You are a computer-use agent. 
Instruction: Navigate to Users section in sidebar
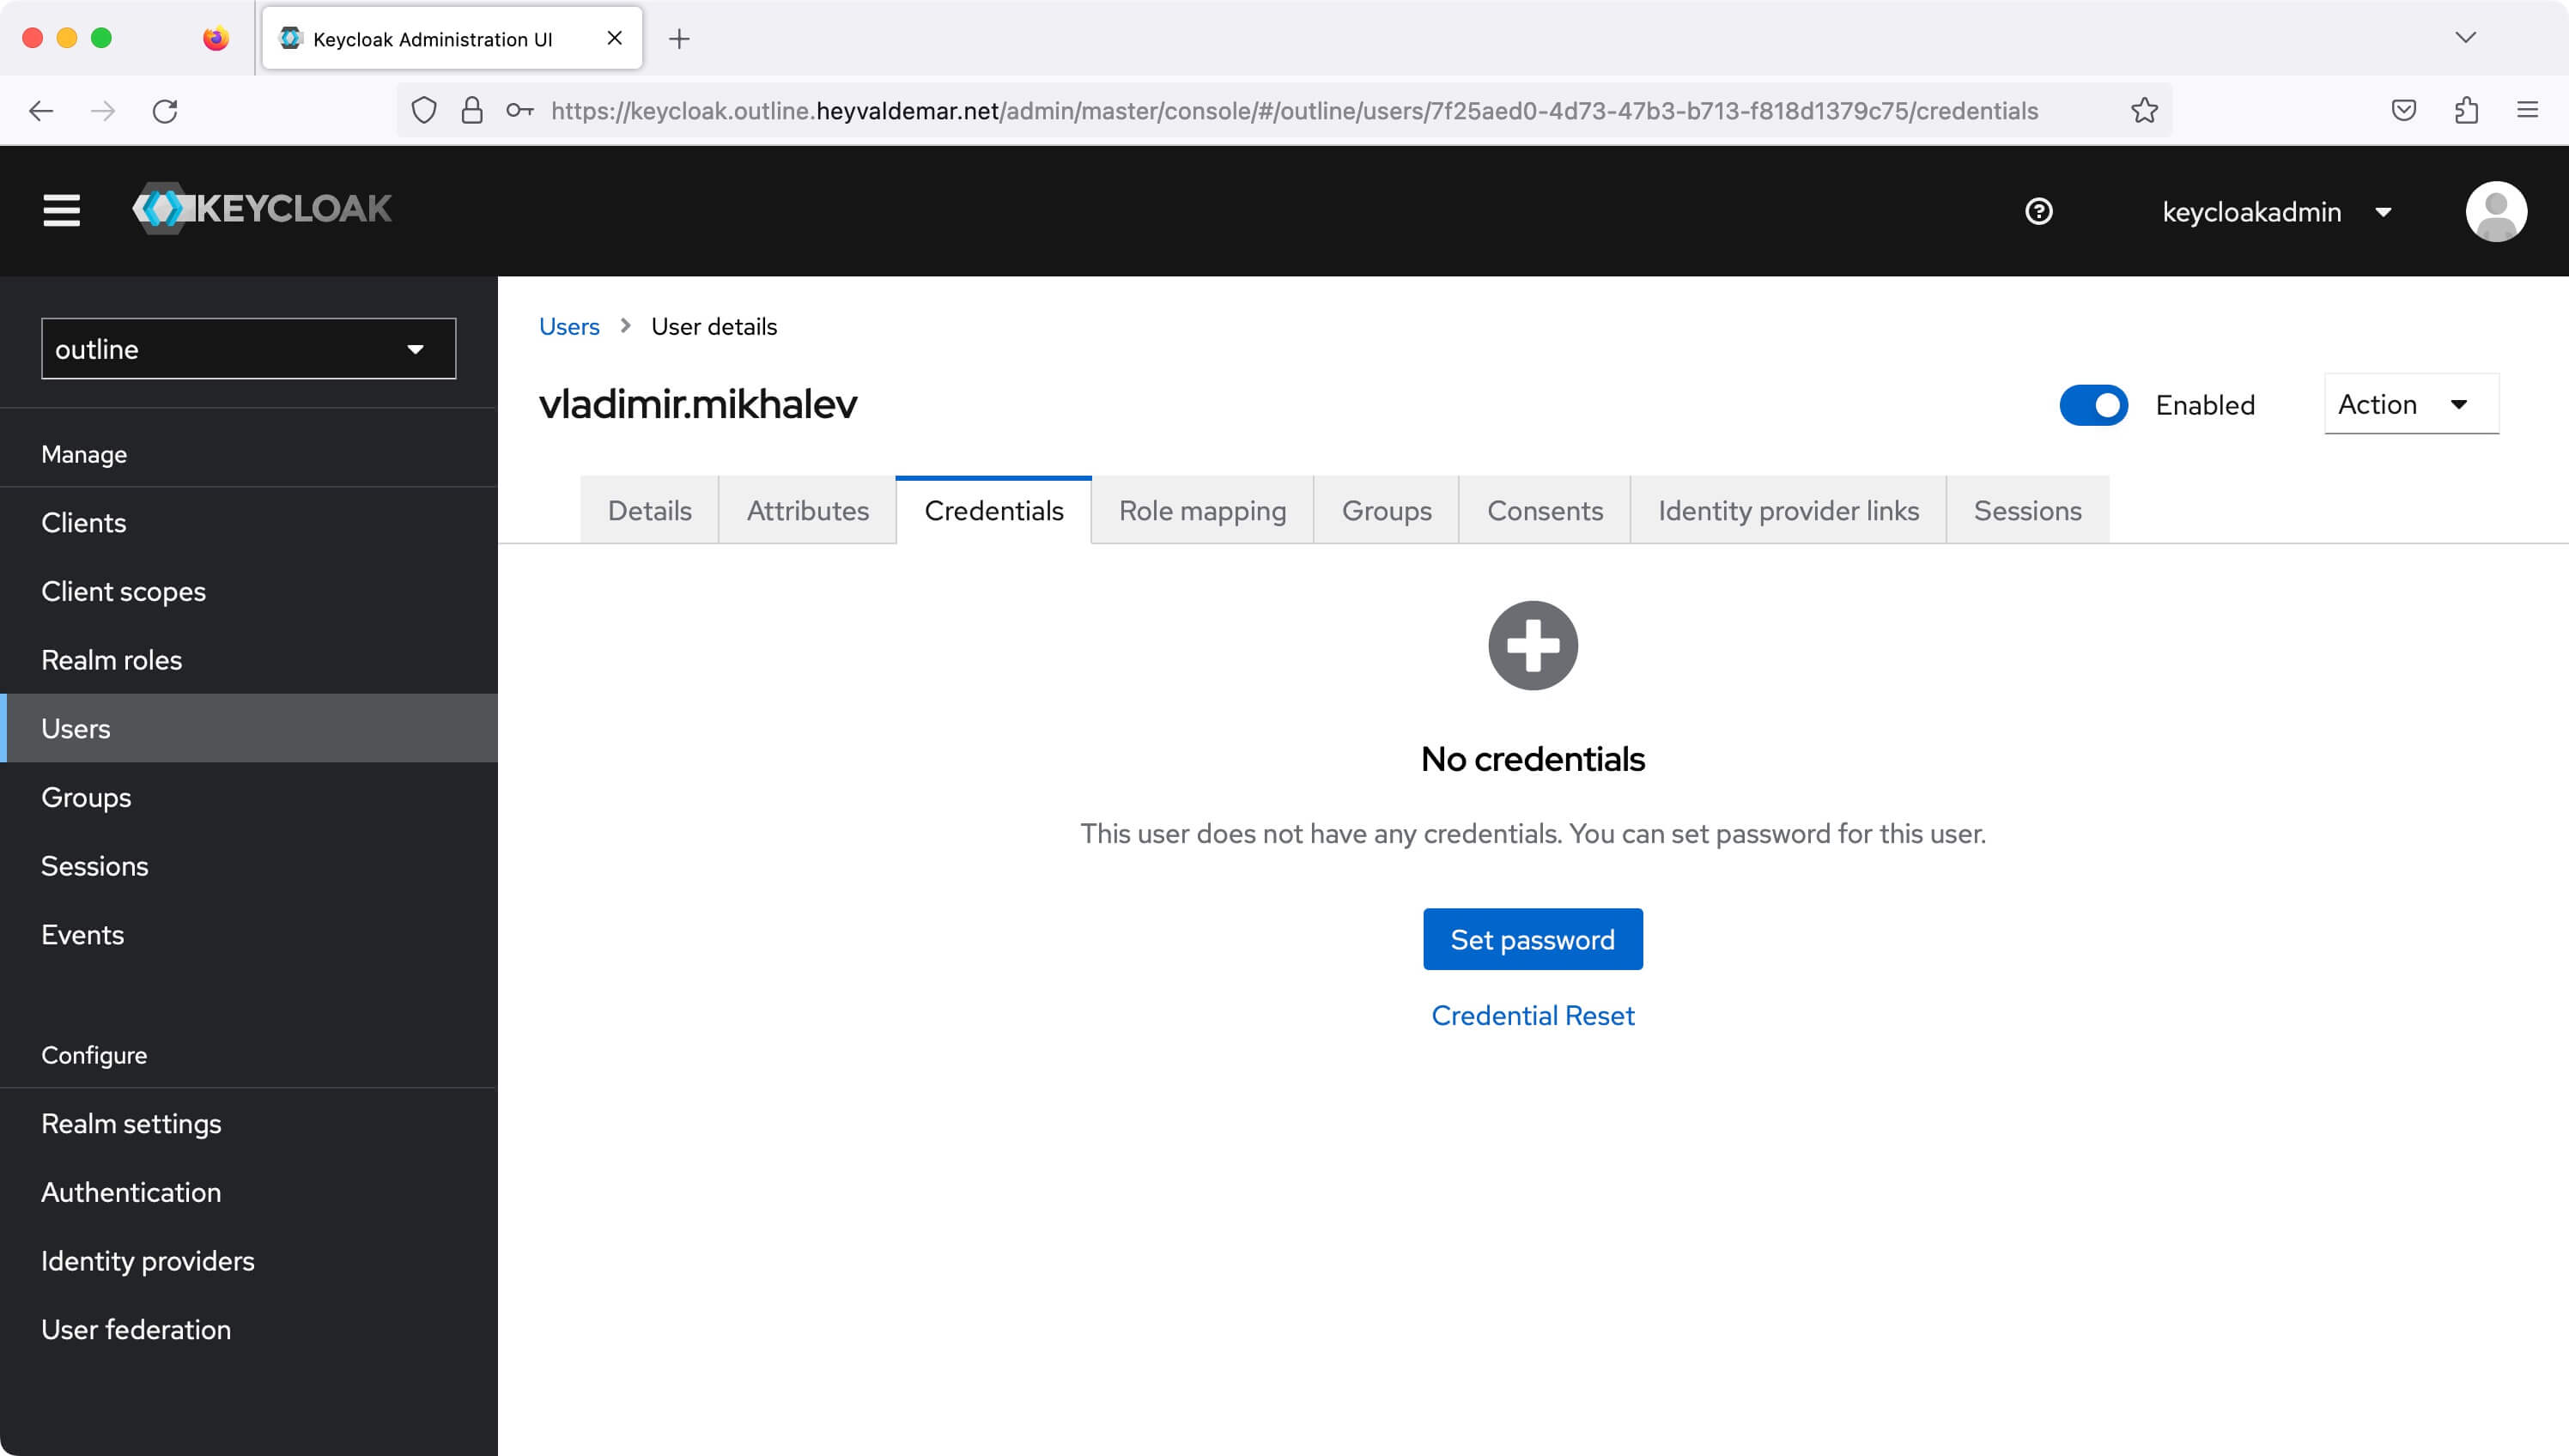point(76,727)
